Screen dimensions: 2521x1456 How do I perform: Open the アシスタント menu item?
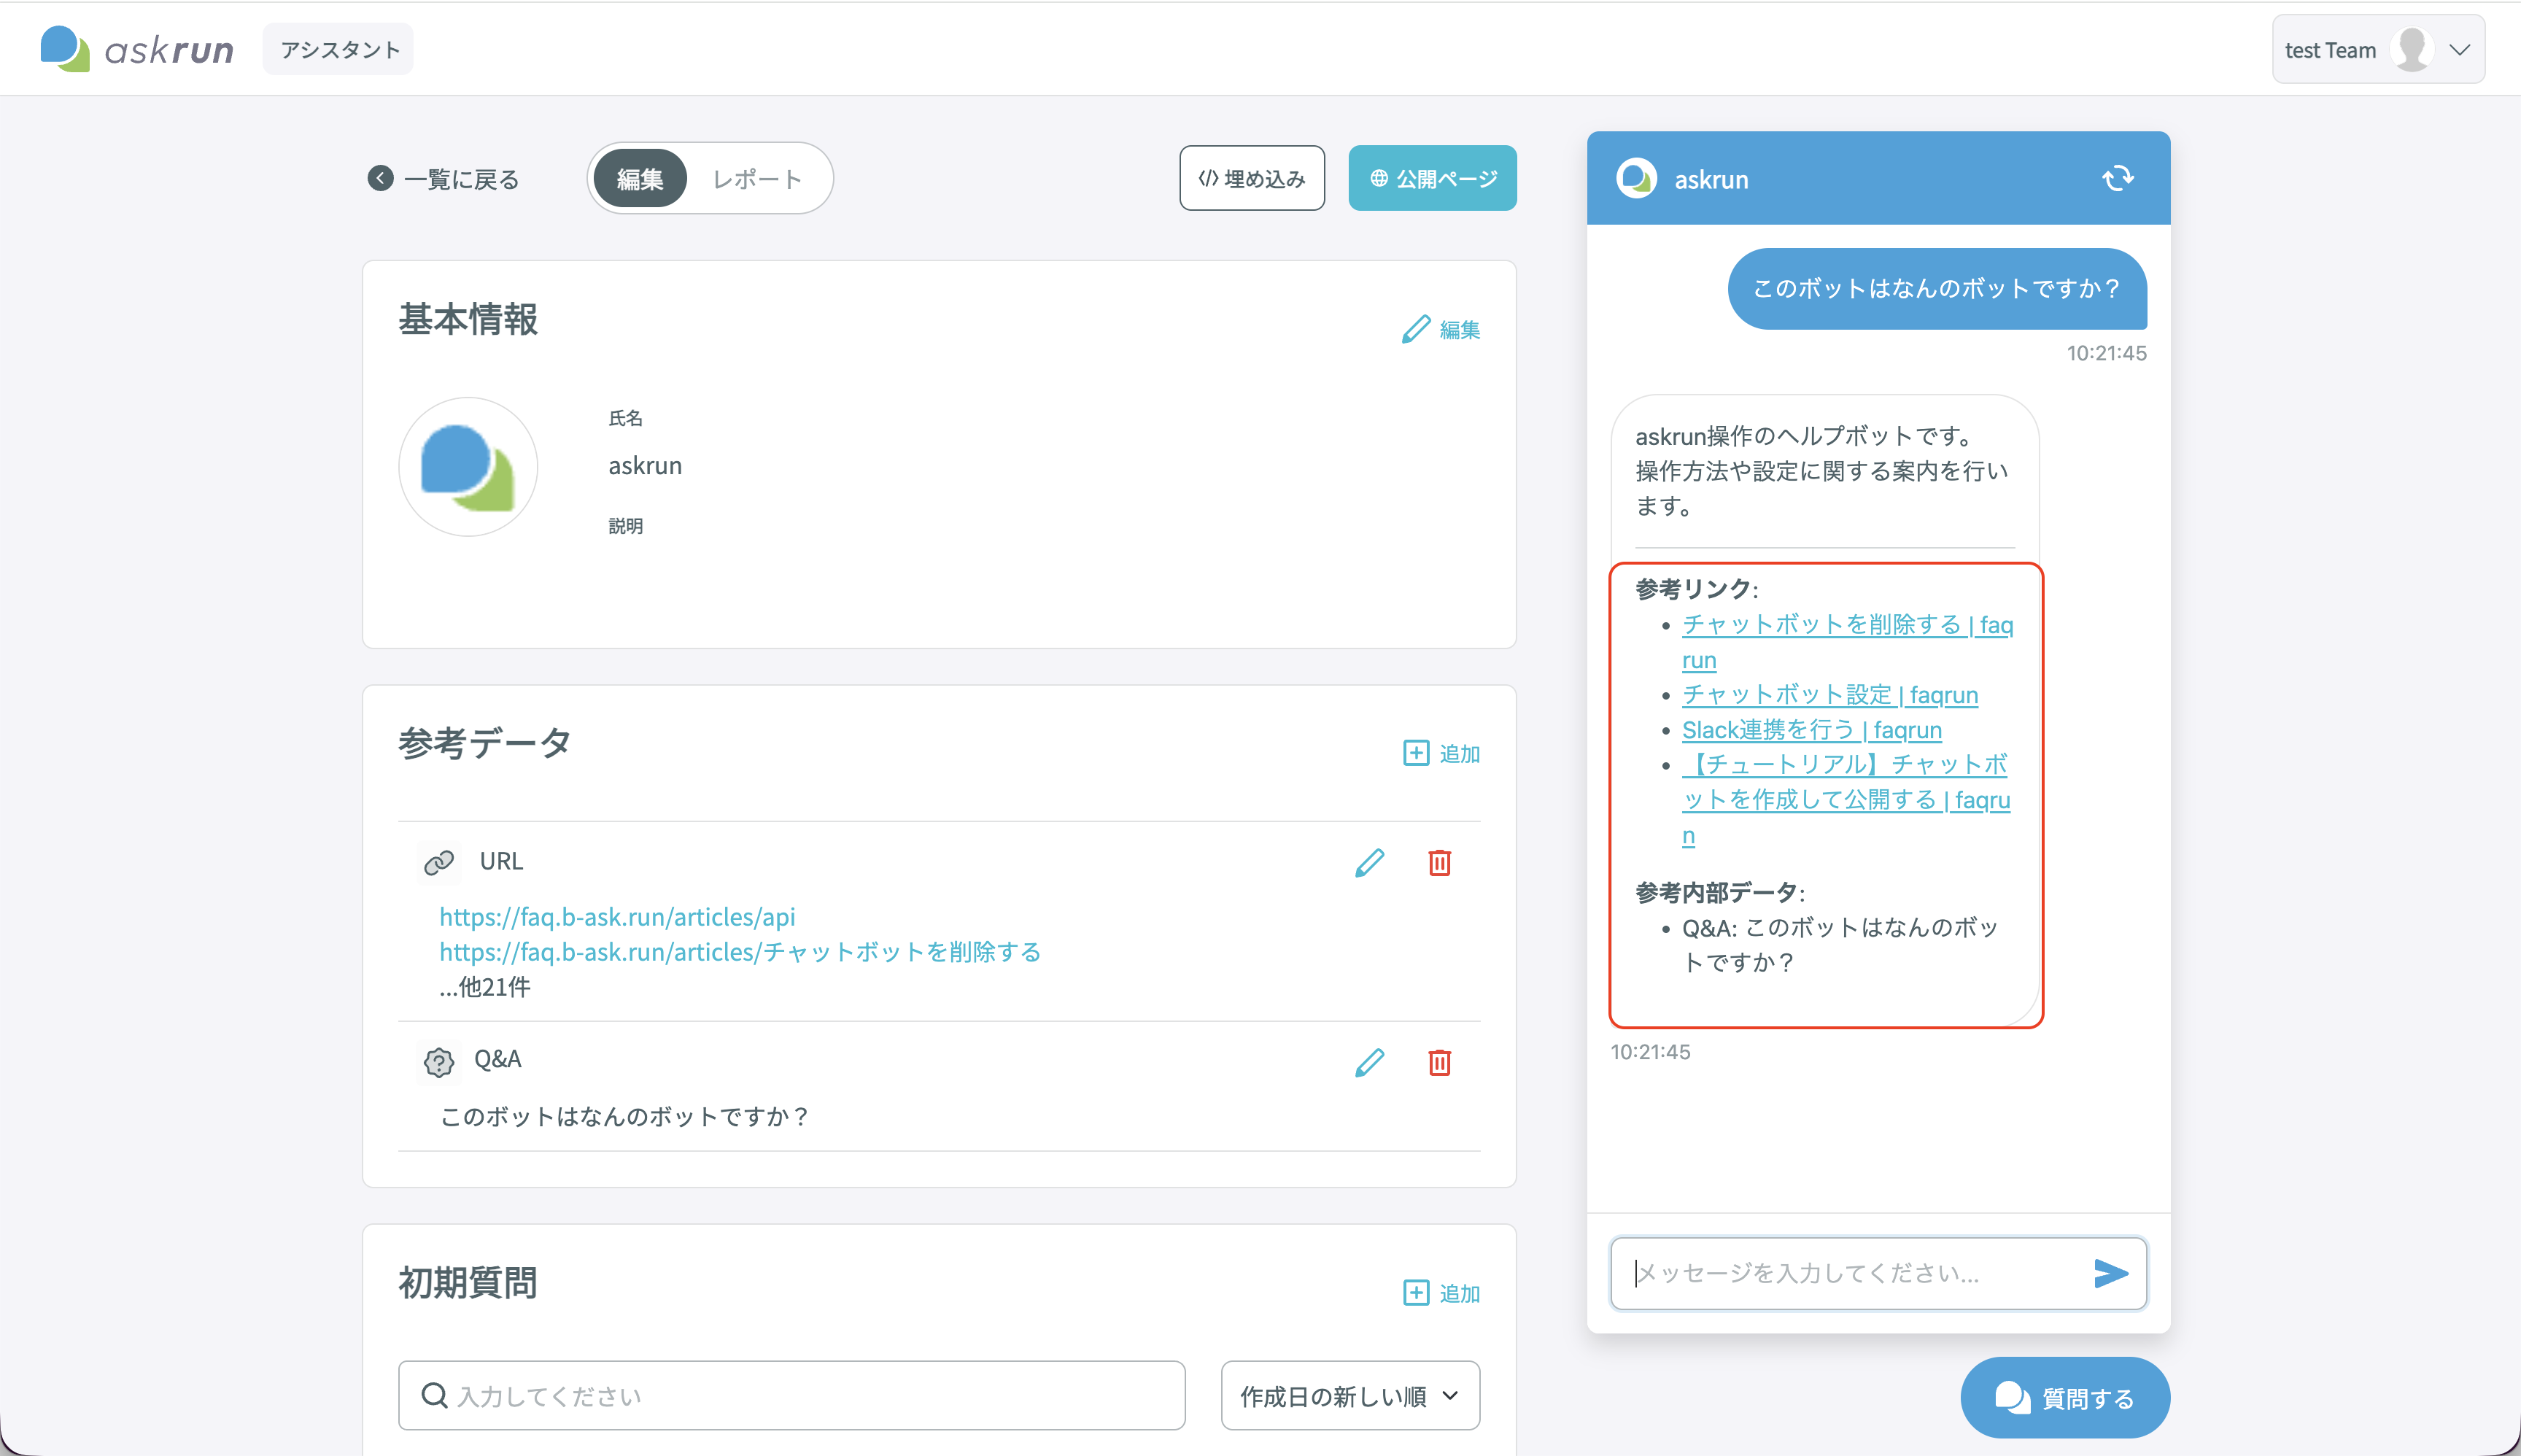[339, 49]
